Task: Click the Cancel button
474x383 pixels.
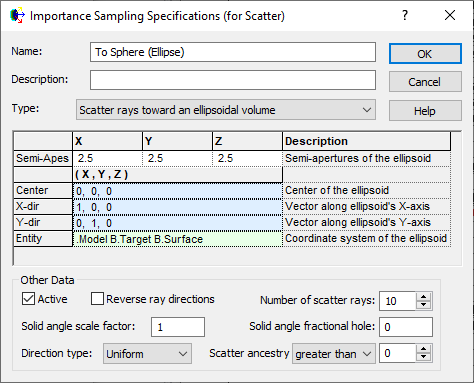Action: [425, 82]
